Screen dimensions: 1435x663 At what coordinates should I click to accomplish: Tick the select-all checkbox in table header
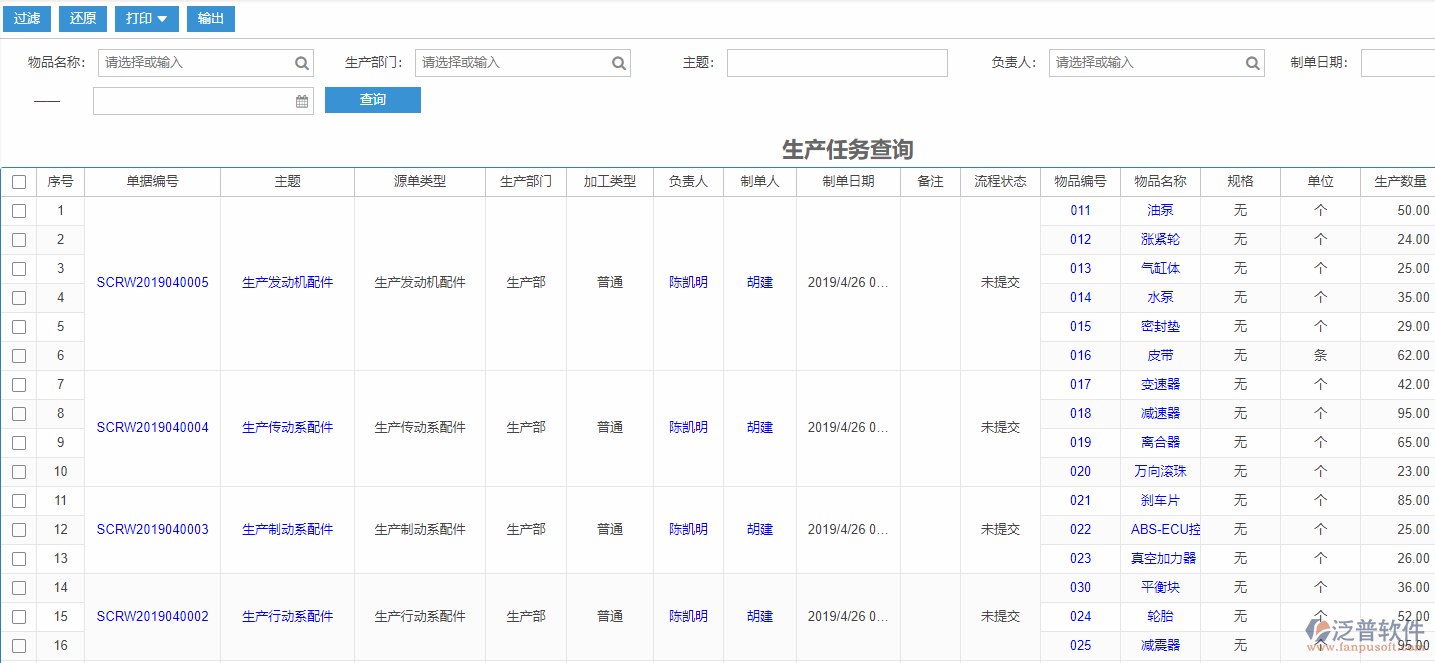tap(19, 182)
